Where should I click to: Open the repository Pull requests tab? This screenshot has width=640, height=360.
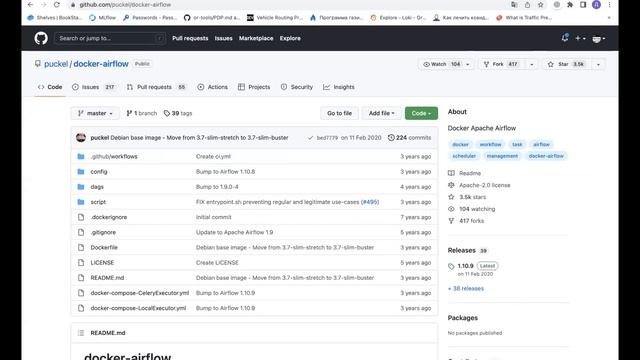point(156,87)
